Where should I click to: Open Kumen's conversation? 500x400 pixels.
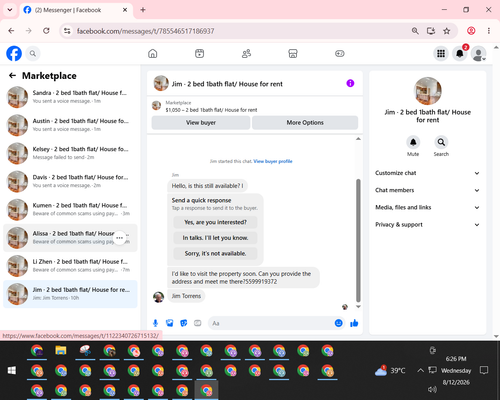point(70,209)
